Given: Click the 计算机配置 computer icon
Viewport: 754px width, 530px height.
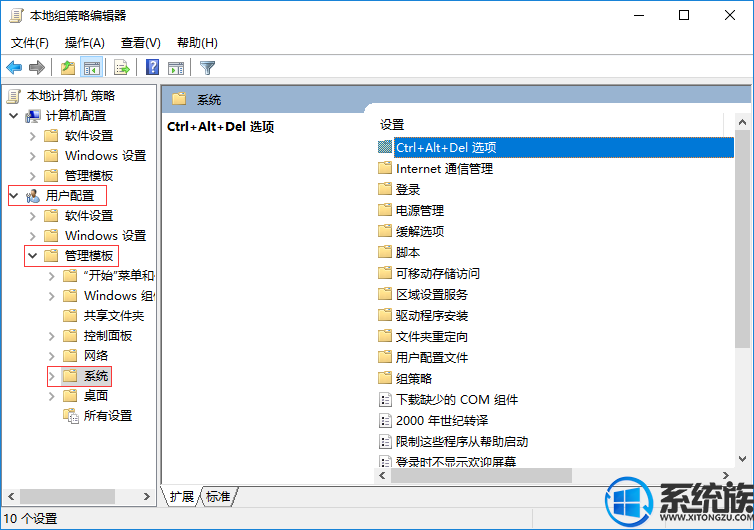Looking at the screenshot, I should click(33, 116).
